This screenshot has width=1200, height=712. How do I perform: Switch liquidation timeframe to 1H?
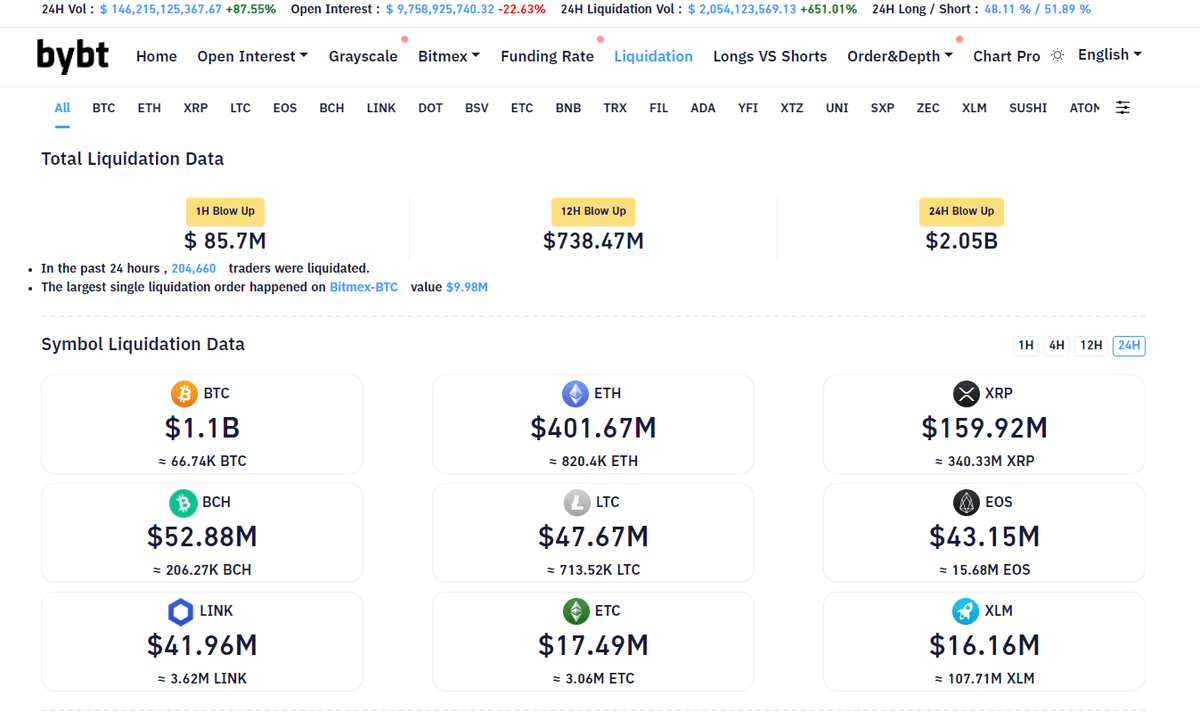[x=1026, y=345]
